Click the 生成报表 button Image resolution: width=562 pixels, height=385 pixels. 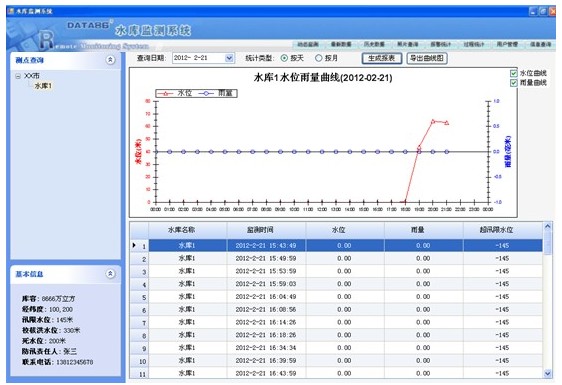[381, 58]
